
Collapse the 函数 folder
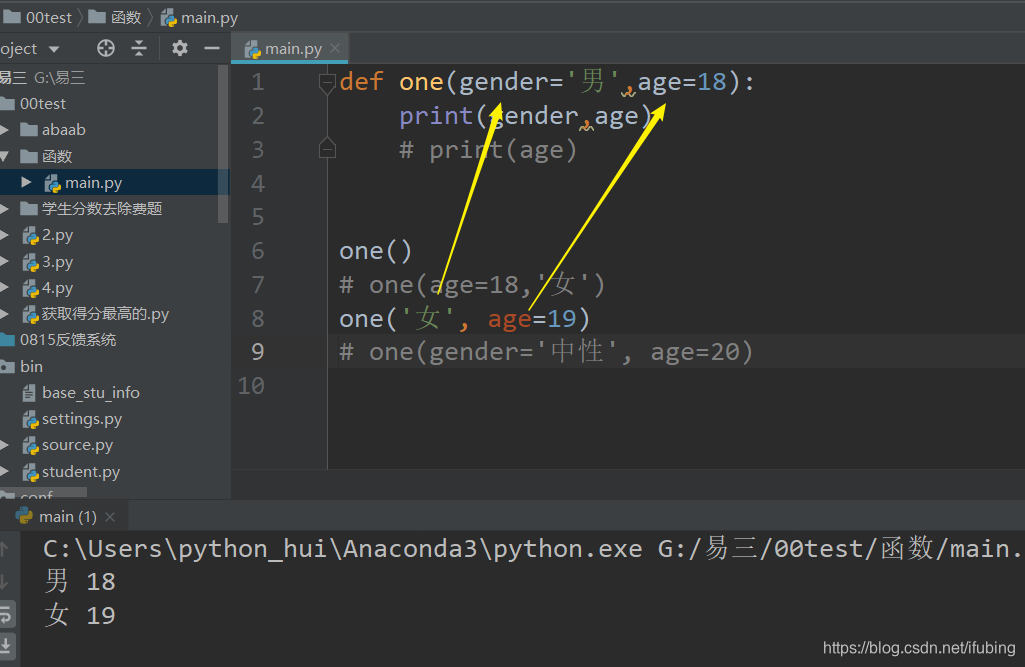coord(4,156)
